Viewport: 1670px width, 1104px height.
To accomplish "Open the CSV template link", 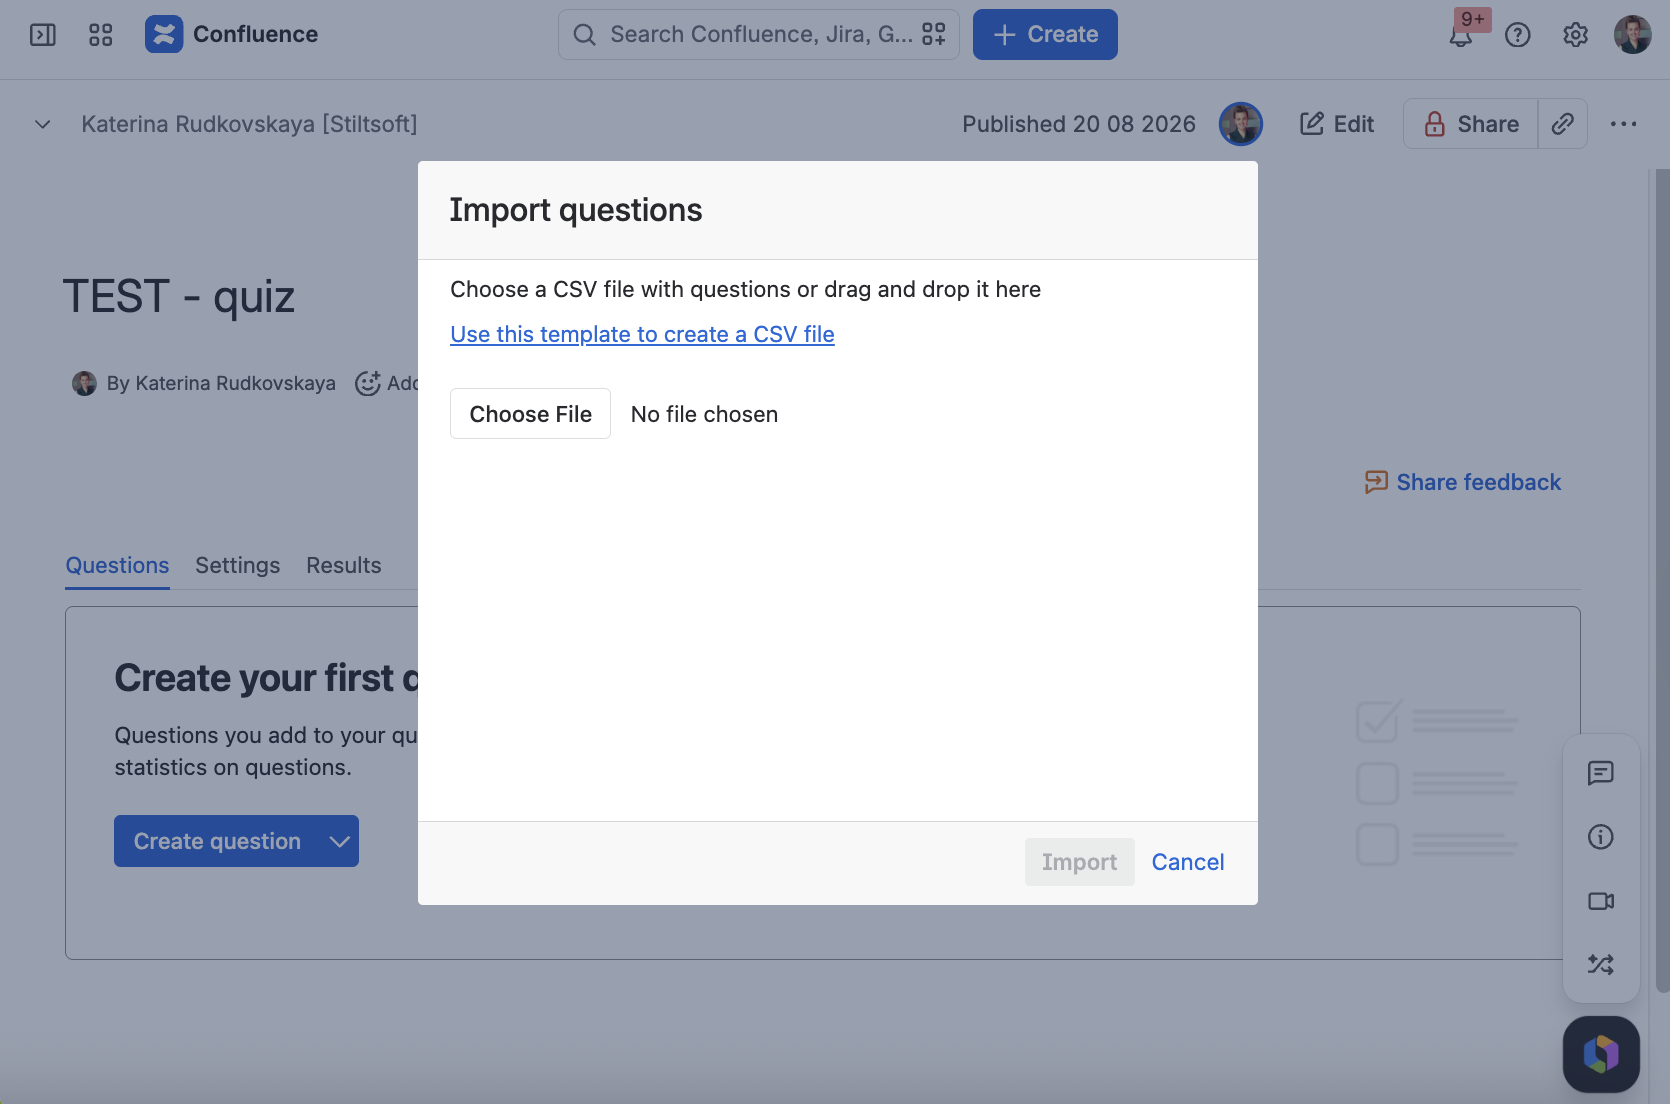I will [642, 334].
